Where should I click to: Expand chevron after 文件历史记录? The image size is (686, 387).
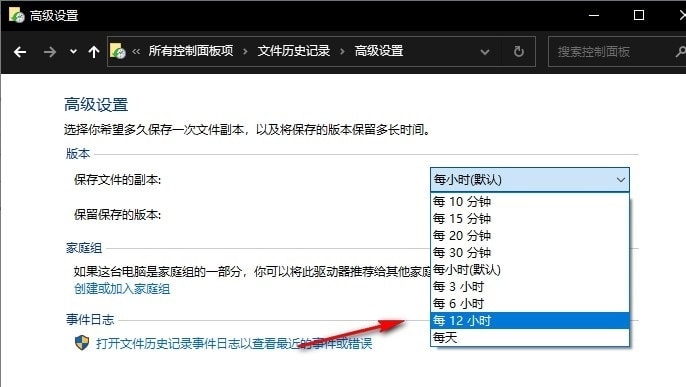pos(342,52)
